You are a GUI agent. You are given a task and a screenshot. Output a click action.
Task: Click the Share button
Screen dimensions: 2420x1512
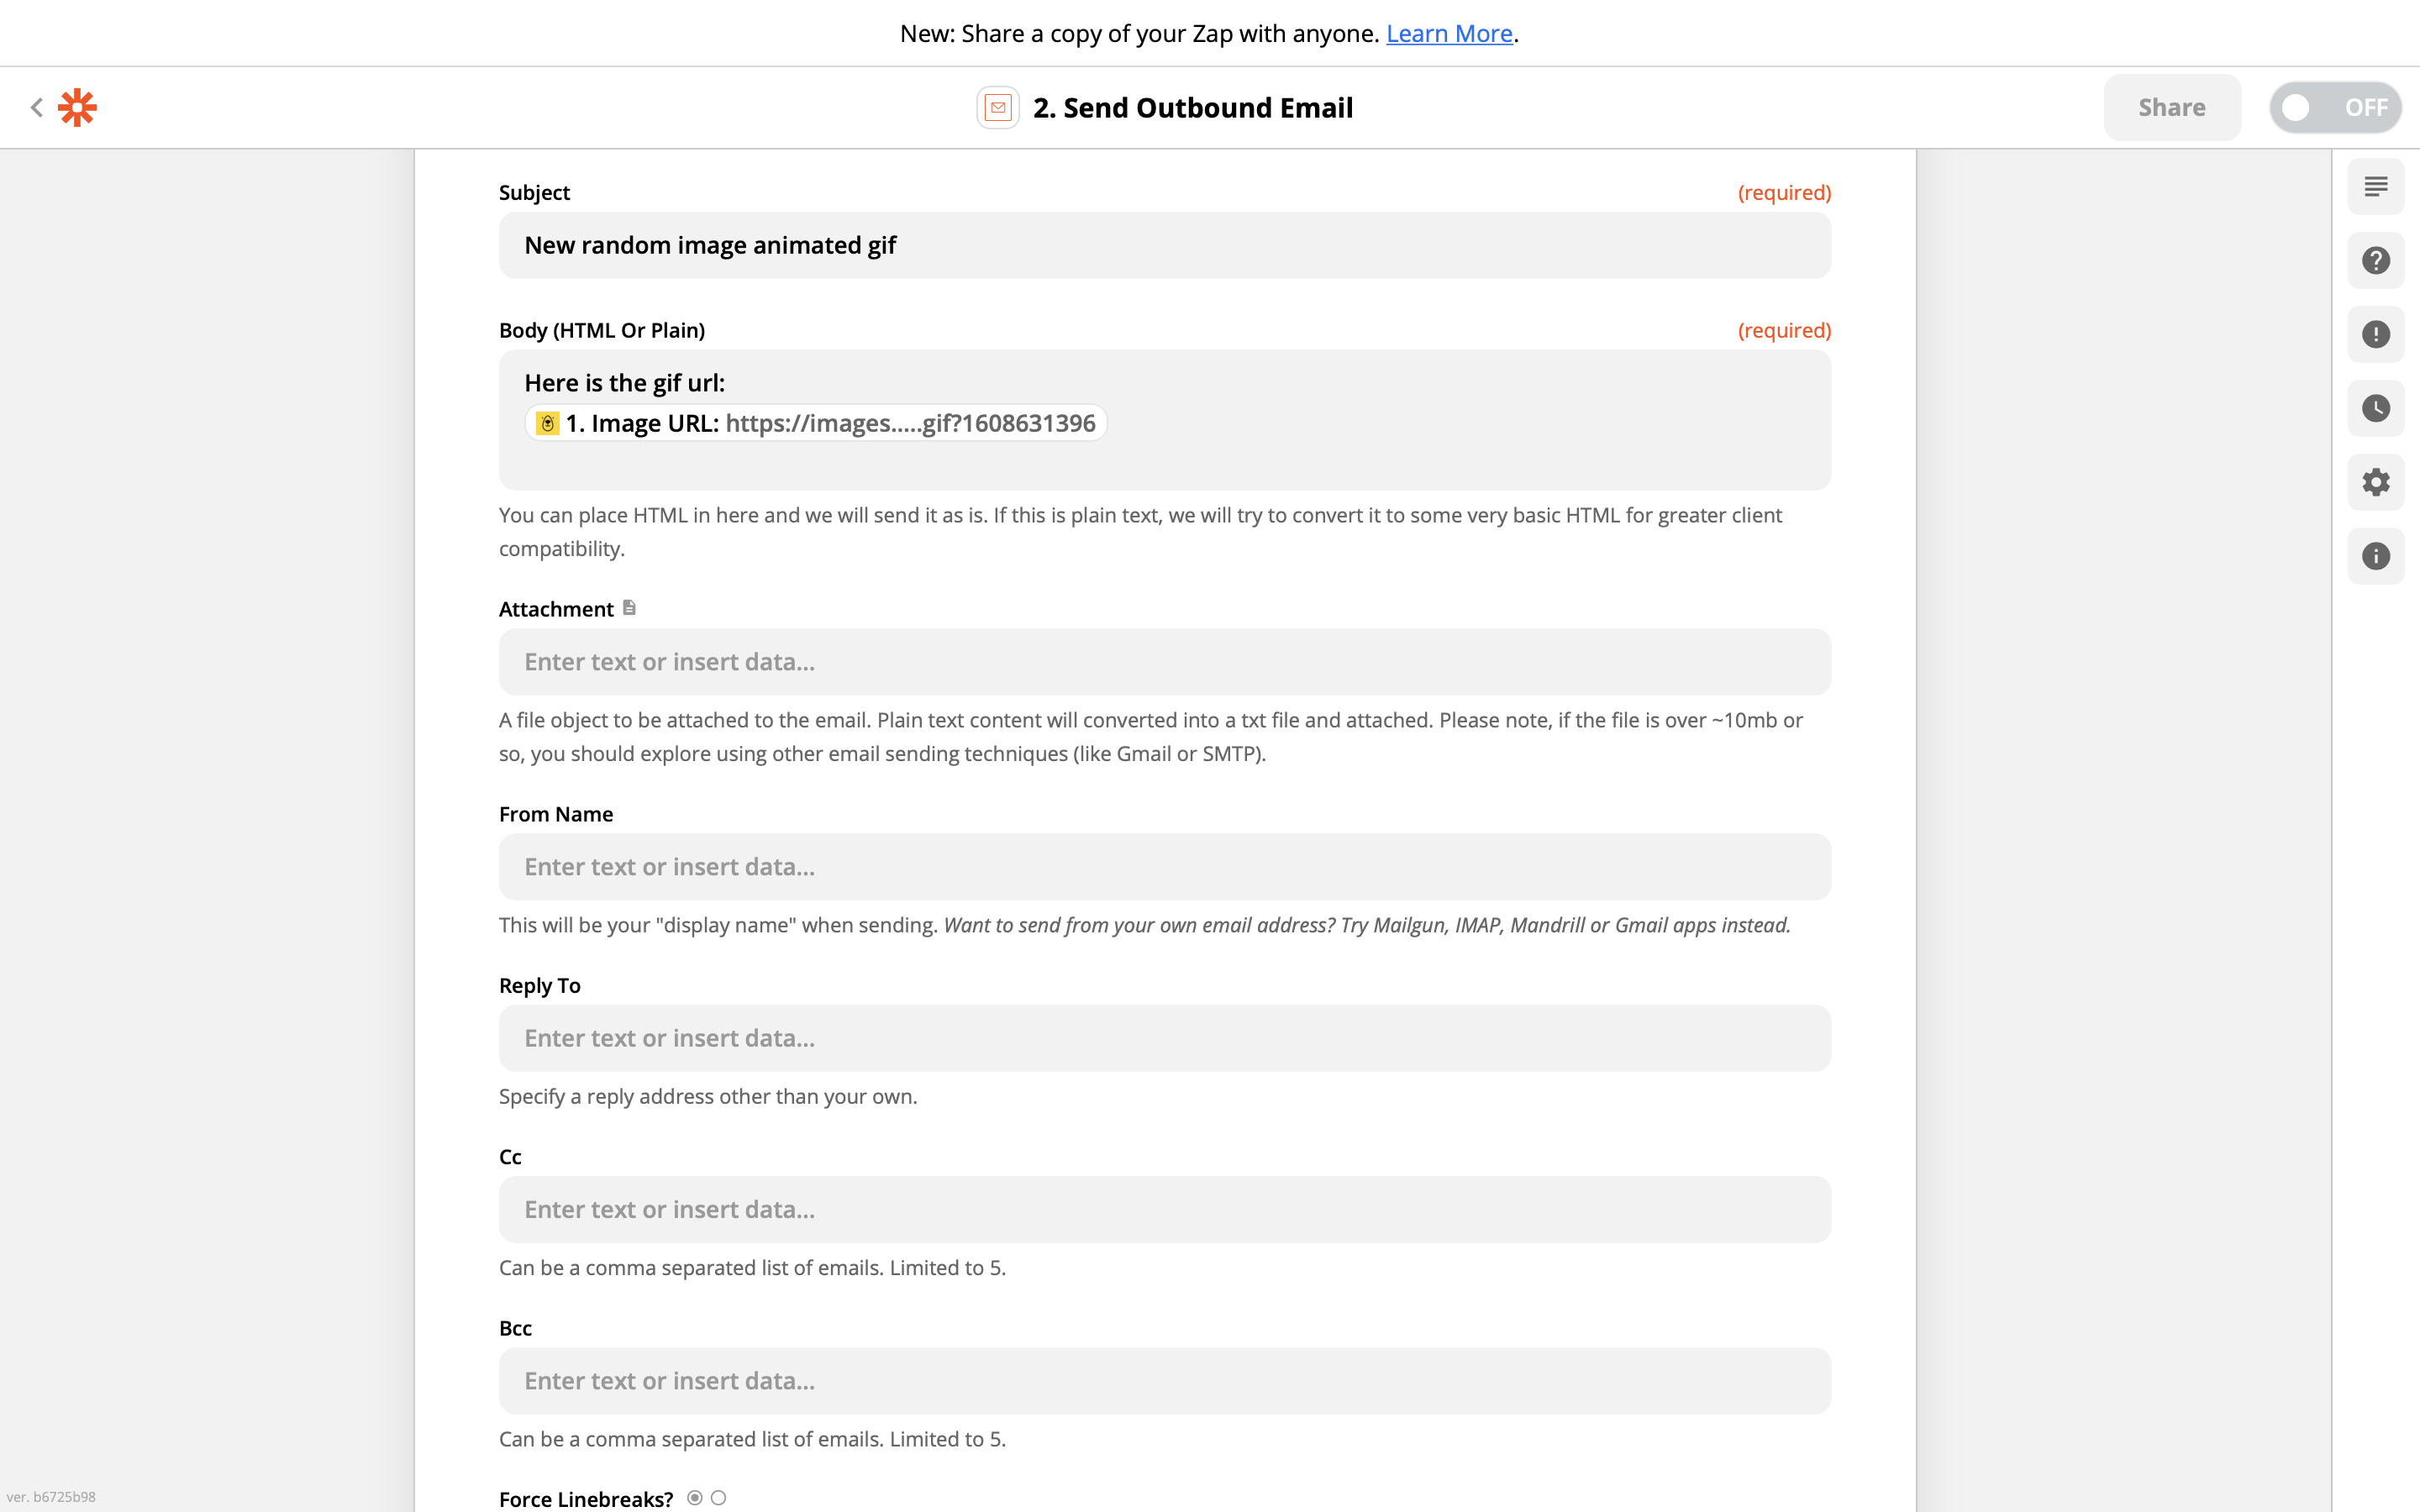click(x=2171, y=107)
